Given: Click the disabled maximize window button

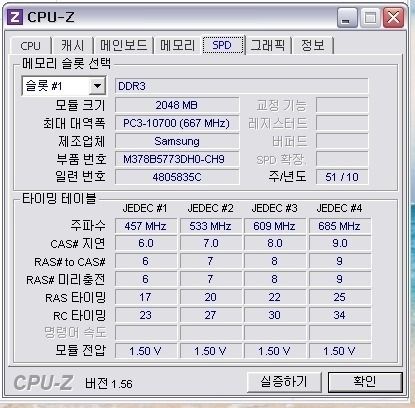Looking at the screenshot, I should point(370,18).
